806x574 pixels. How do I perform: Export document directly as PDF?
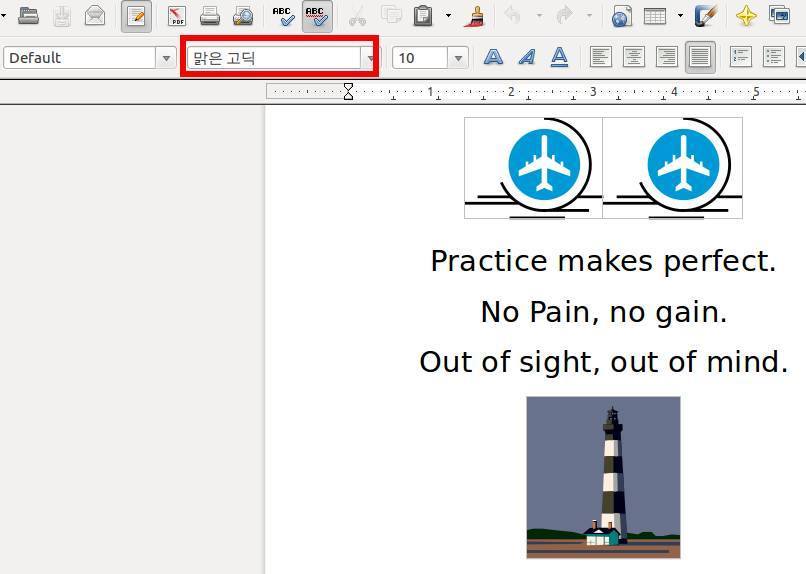tap(177, 16)
